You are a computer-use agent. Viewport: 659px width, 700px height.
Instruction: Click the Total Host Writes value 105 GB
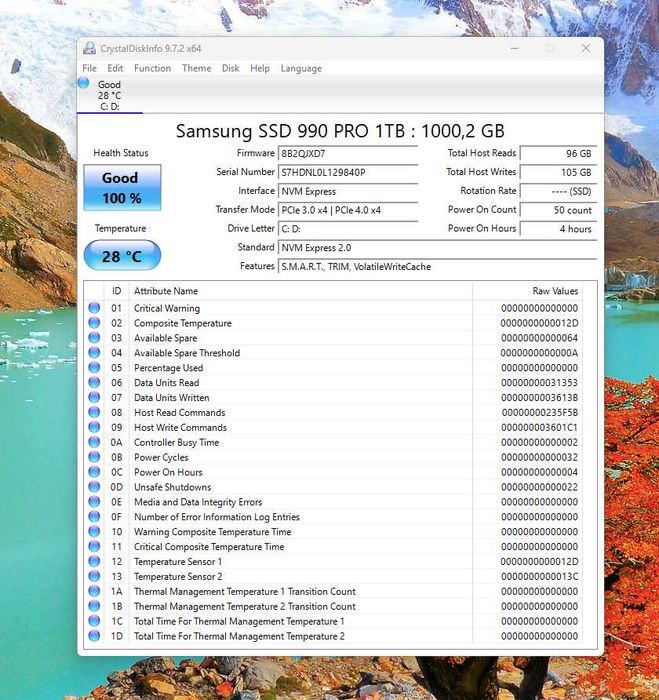(559, 172)
